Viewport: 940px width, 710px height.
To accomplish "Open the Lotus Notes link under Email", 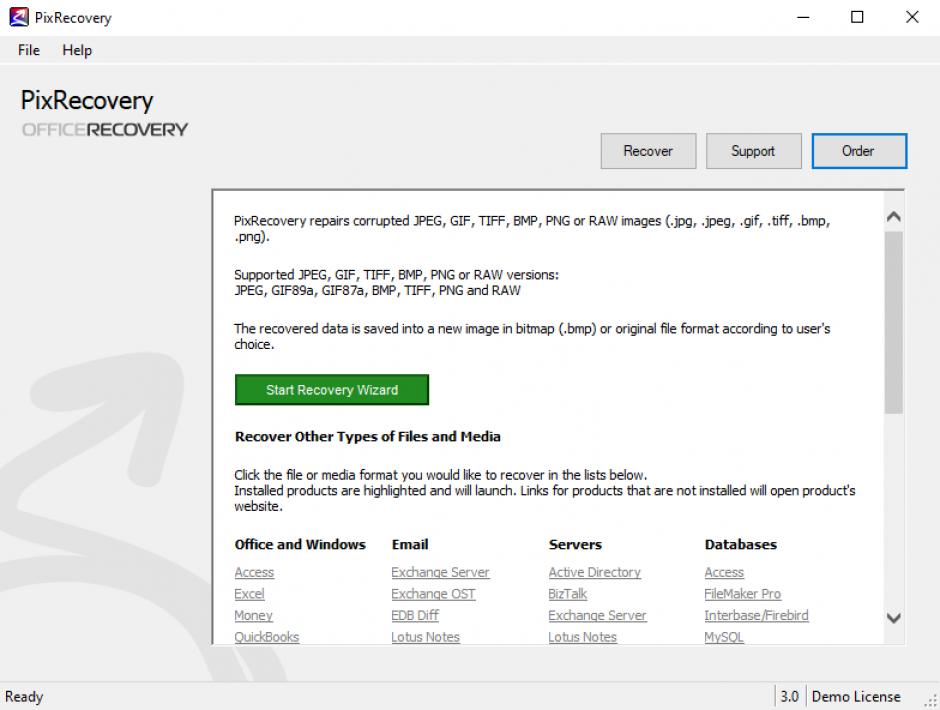I will coord(426,637).
